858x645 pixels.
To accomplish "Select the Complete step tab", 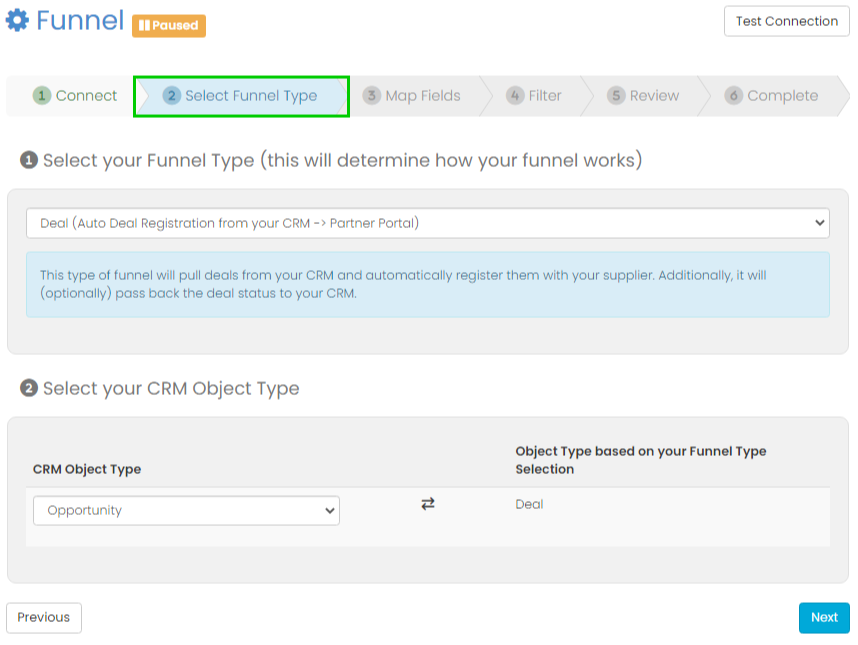I will 772,96.
